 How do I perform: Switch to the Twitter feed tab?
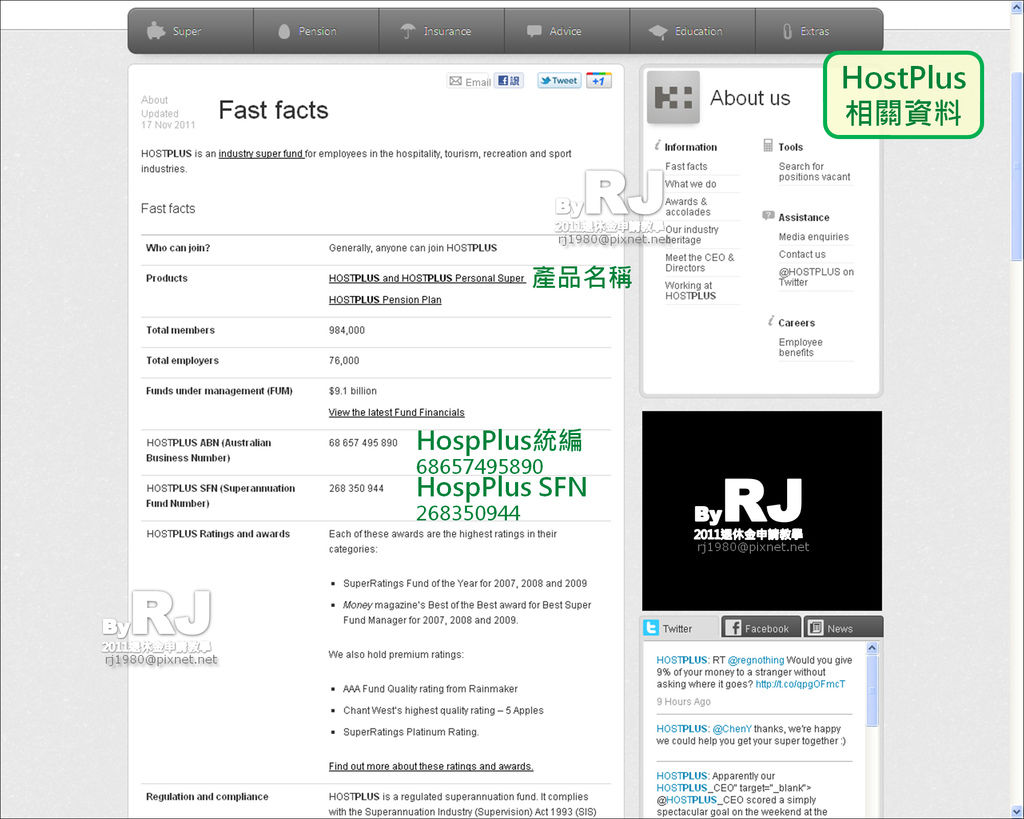[680, 628]
